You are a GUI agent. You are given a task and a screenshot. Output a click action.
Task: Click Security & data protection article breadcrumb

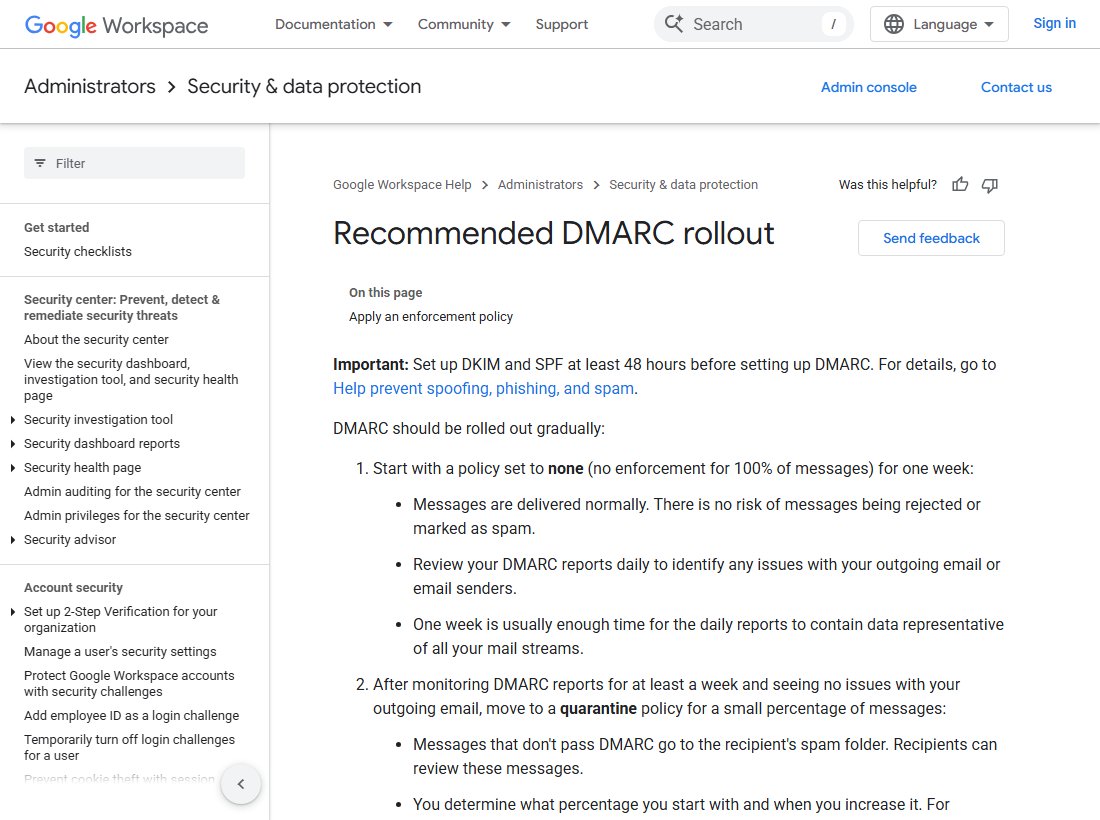pyautogui.click(x=683, y=184)
